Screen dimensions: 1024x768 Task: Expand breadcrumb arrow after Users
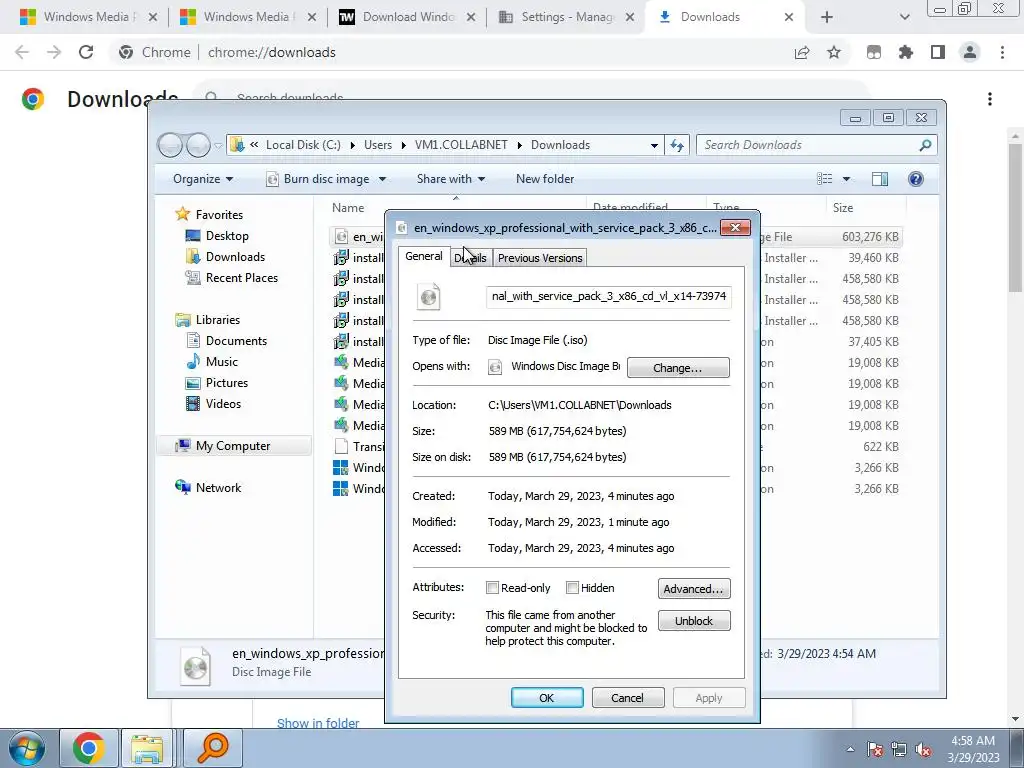(x=404, y=145)
